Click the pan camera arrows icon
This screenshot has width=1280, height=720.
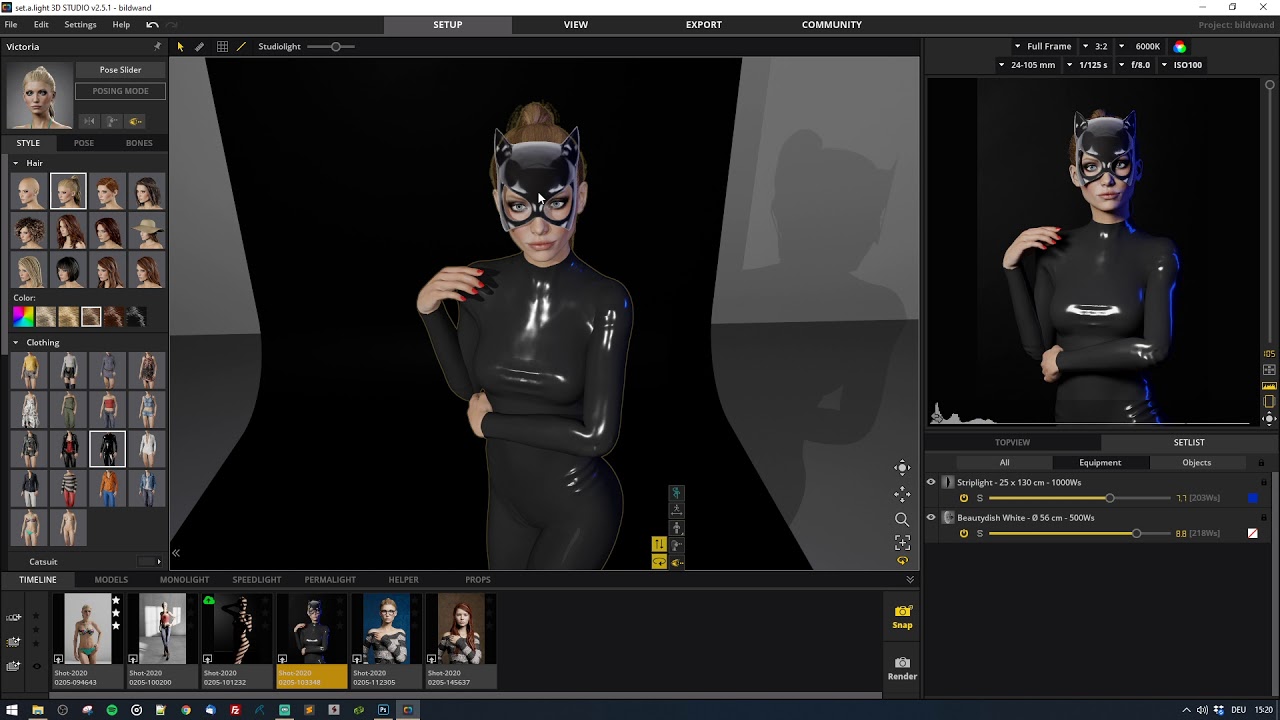(902, 494)
